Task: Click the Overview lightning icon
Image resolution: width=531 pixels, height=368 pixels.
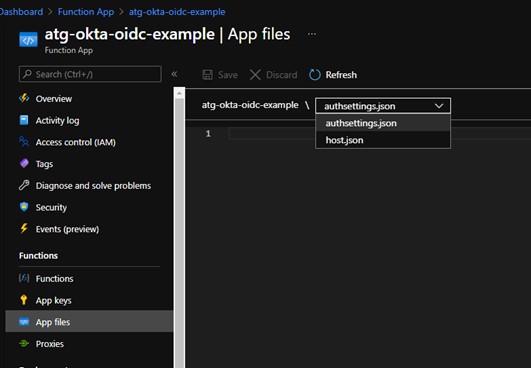Action: pyautogui.click(x=24, y=99)
